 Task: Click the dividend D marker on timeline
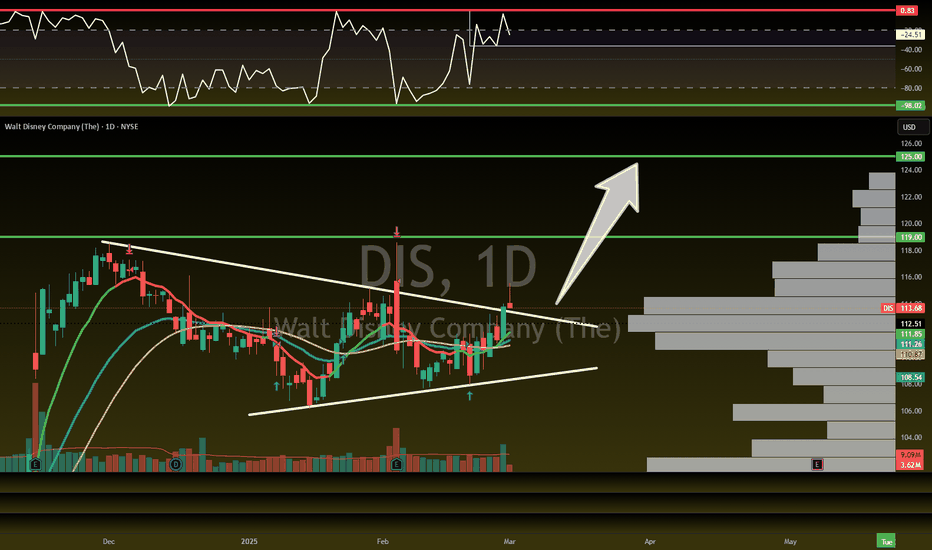(175, 464)
